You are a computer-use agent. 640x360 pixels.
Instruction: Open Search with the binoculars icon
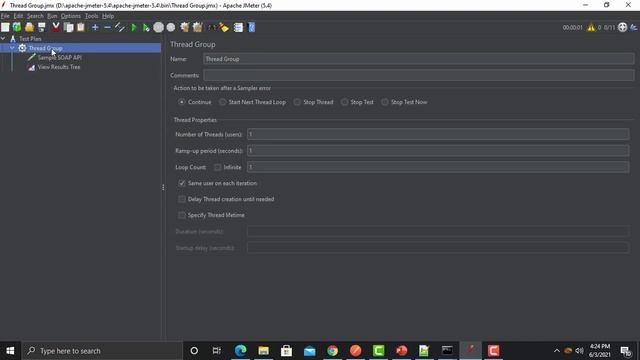point(212,27)
